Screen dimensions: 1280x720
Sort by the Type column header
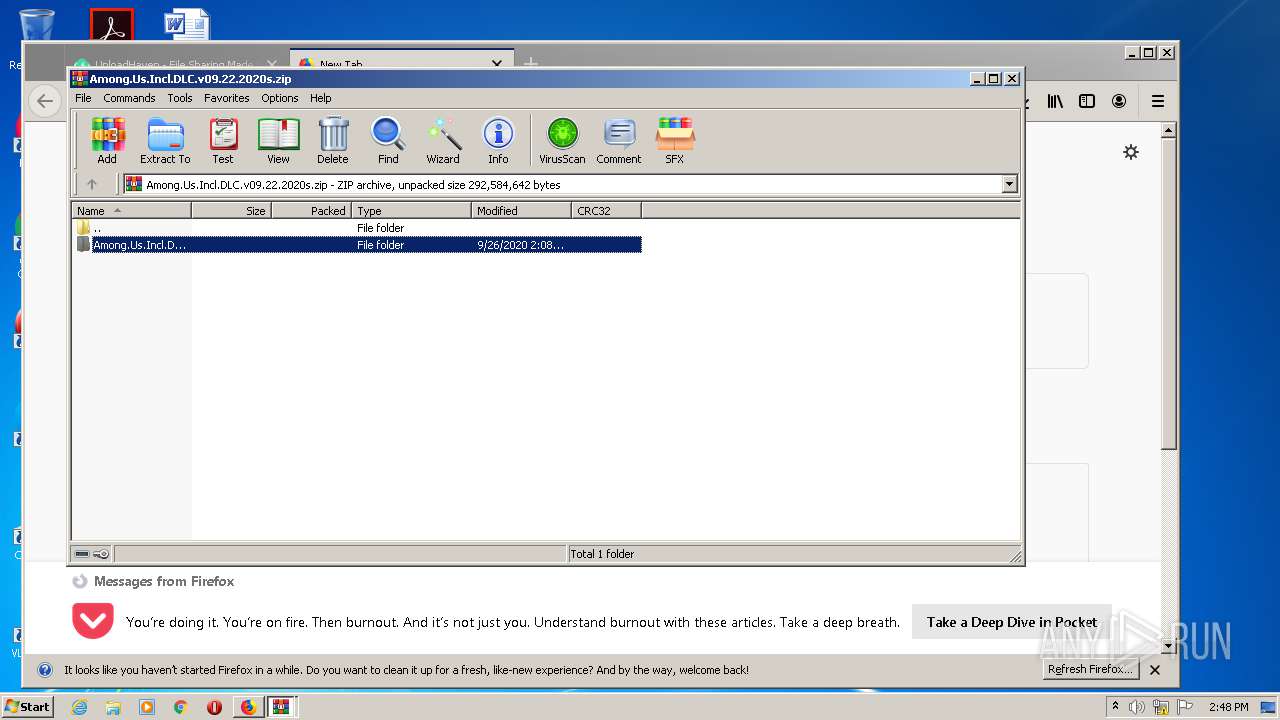pyautogui.click(x=411, y=211)
